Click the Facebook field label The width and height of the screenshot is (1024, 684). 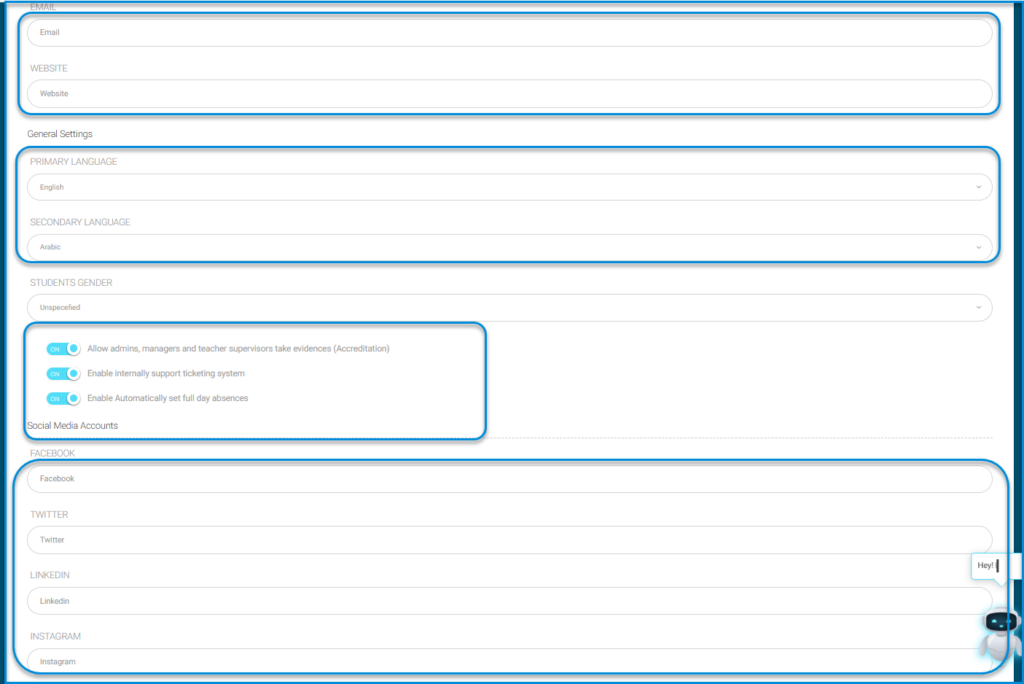pyautogui.click(x=52, y=453)
